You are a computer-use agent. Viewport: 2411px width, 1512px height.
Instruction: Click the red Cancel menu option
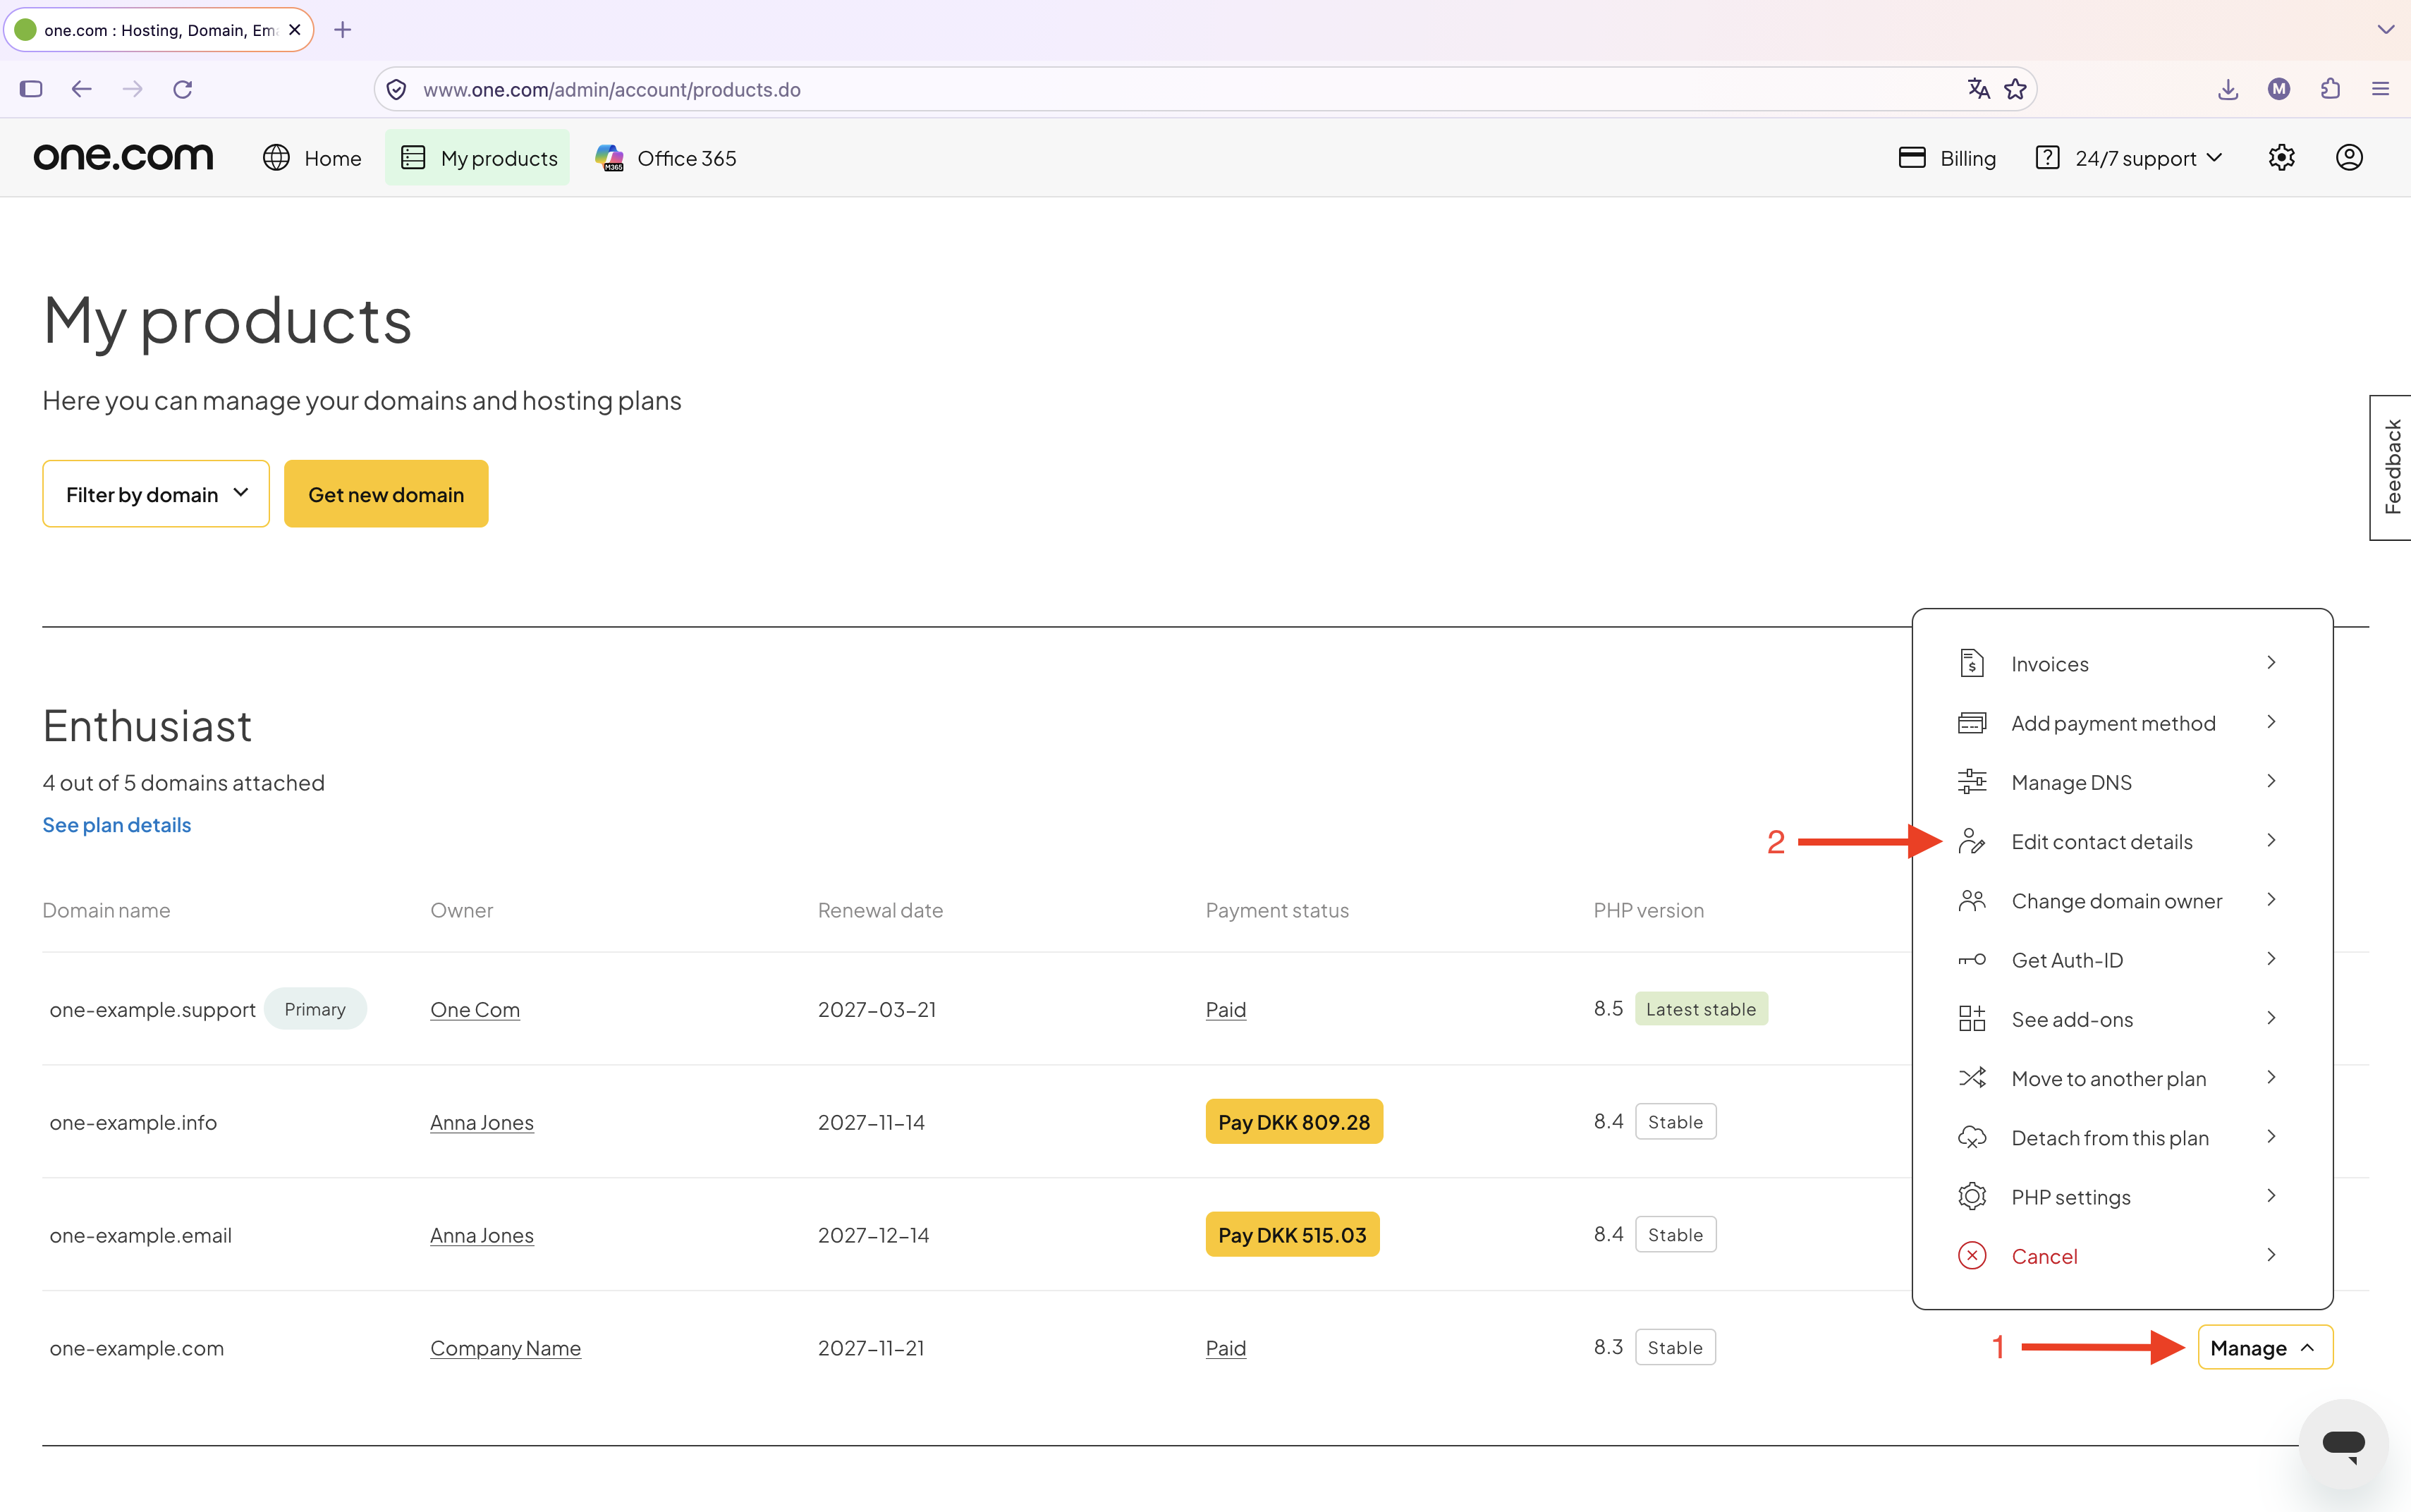2121,1255
